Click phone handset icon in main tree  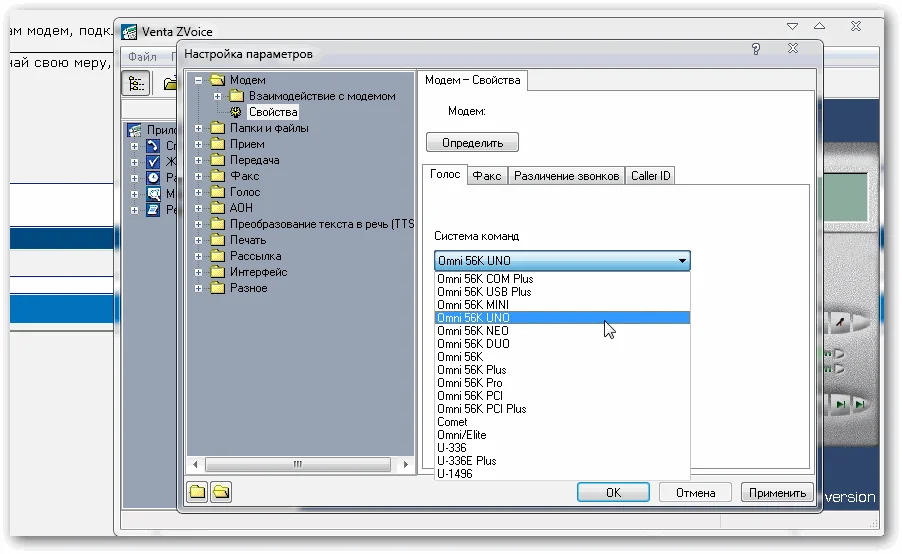[x=153, y=146]
